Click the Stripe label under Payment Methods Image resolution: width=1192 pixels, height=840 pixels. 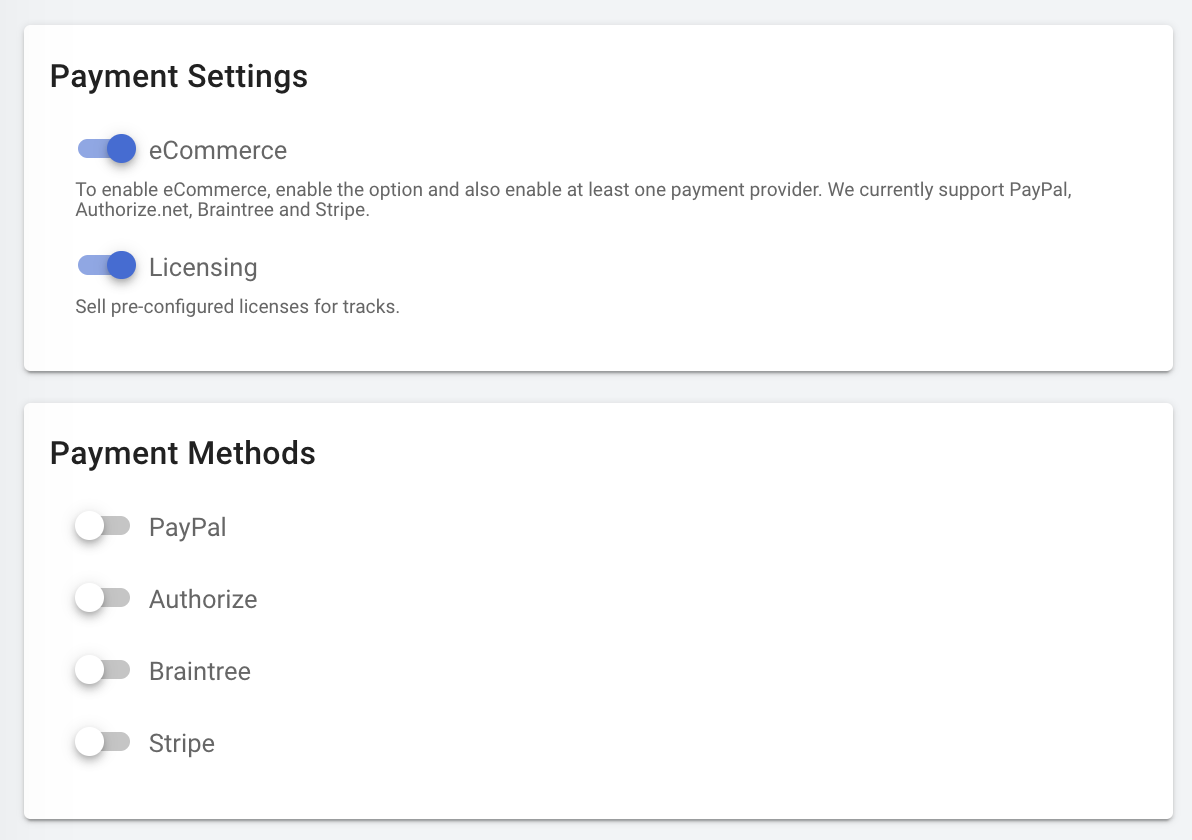click(x=182, y=743)
